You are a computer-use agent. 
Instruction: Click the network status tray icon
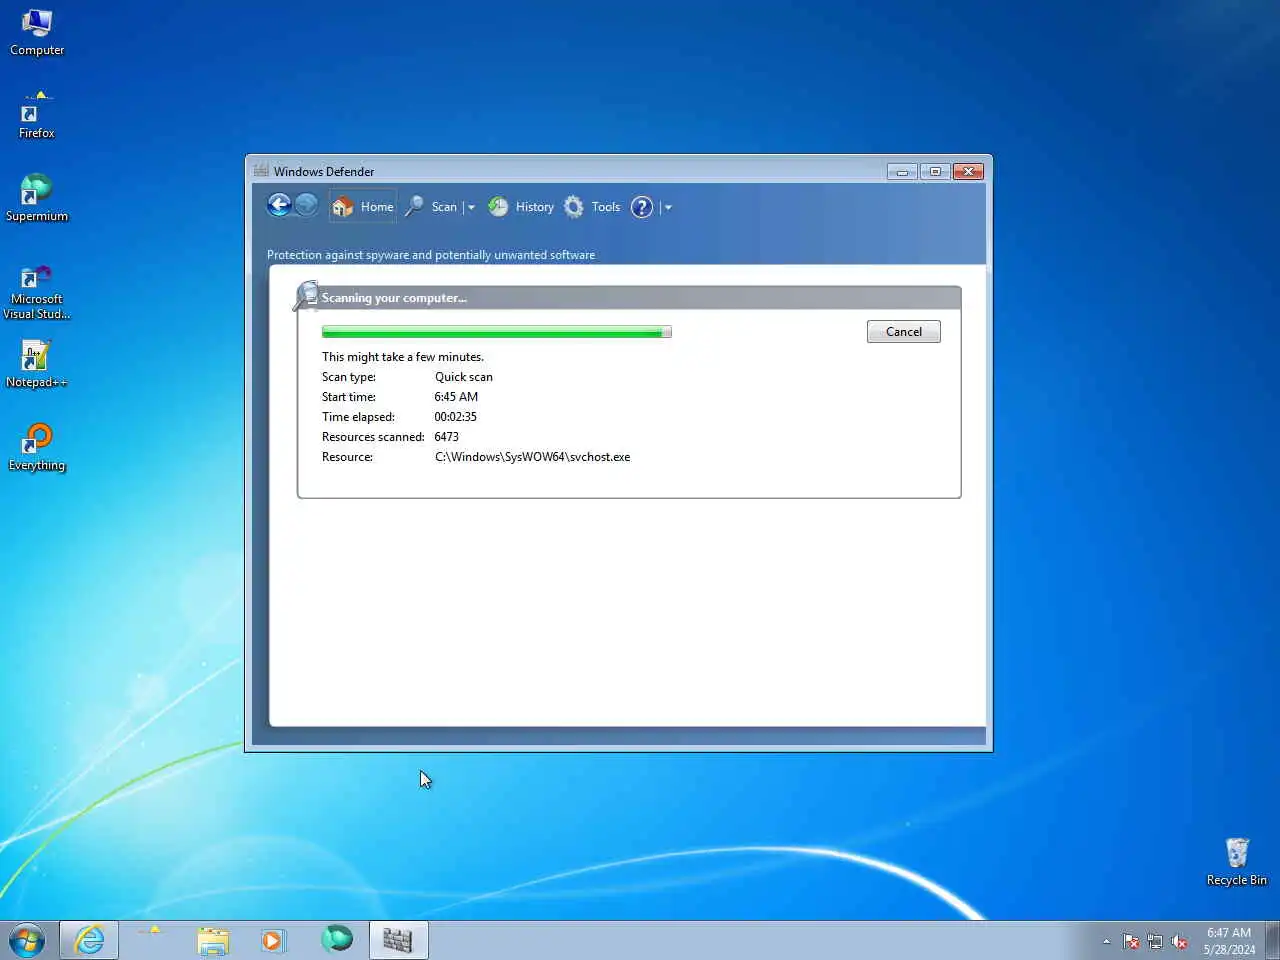point(1155,941)
